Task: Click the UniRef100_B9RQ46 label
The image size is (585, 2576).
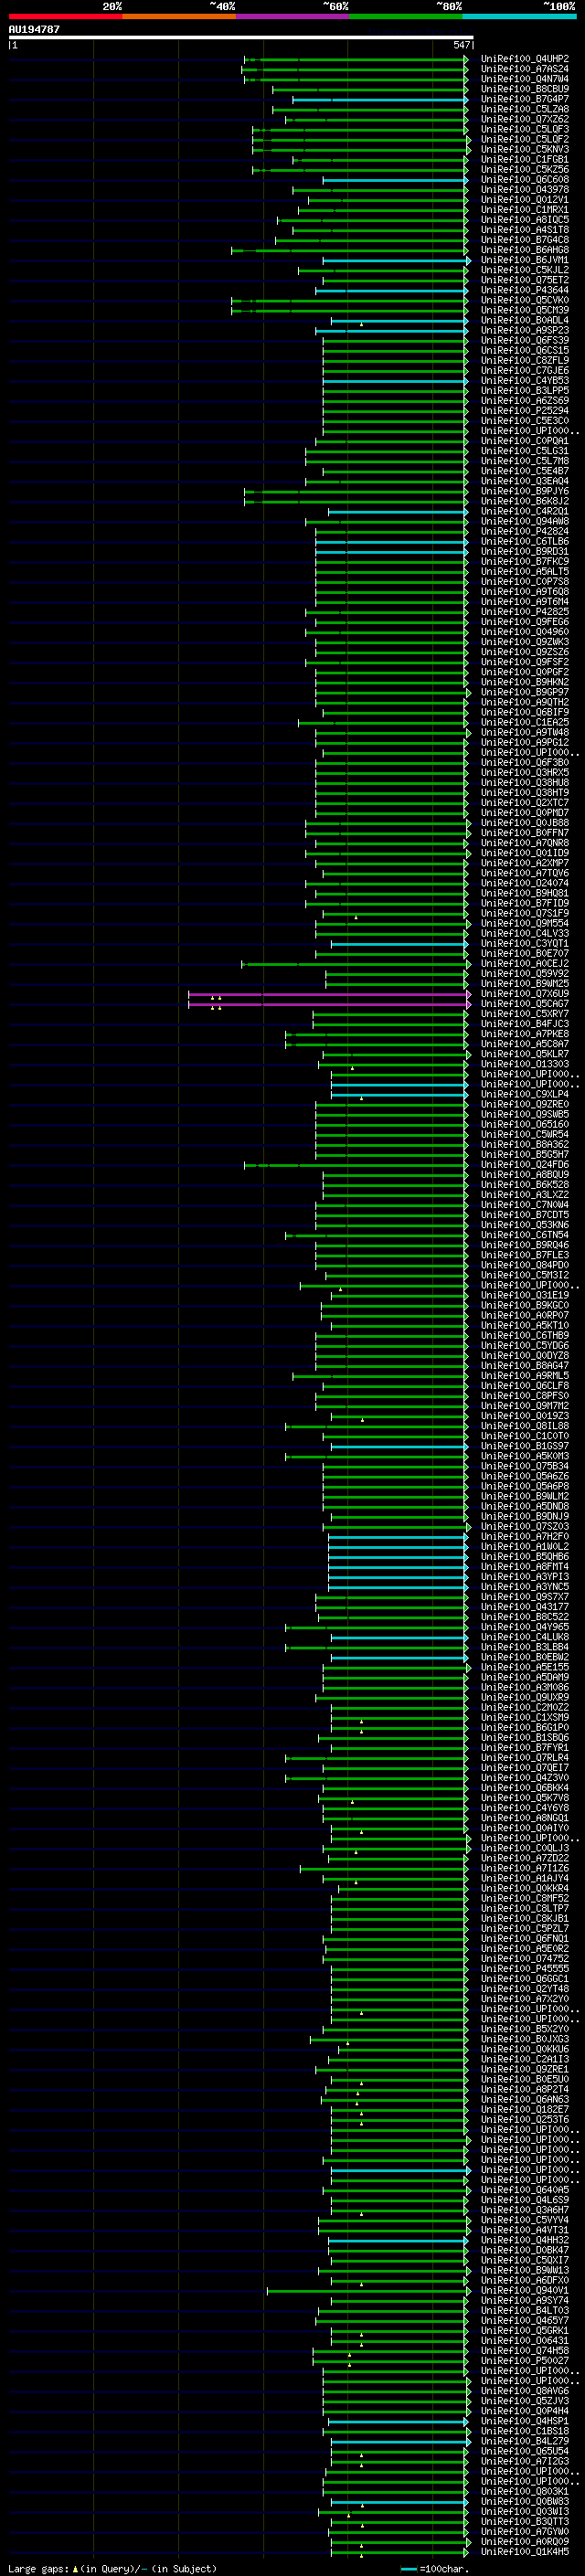Action: [524, 1245]
